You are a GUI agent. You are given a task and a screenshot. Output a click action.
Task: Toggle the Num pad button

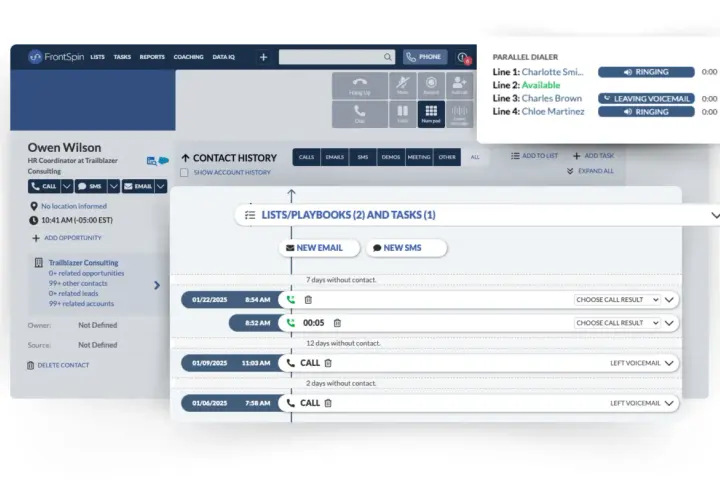(x=431, y=114)
